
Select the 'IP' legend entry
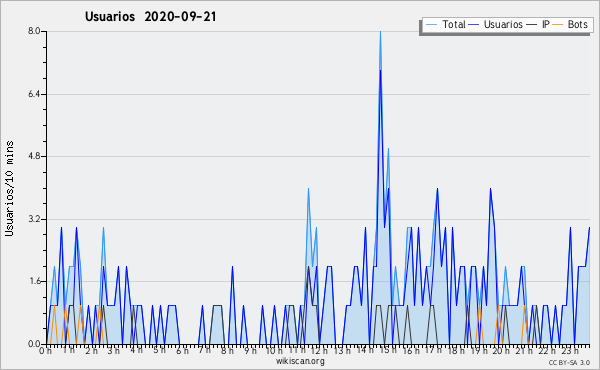pos(546,24)
